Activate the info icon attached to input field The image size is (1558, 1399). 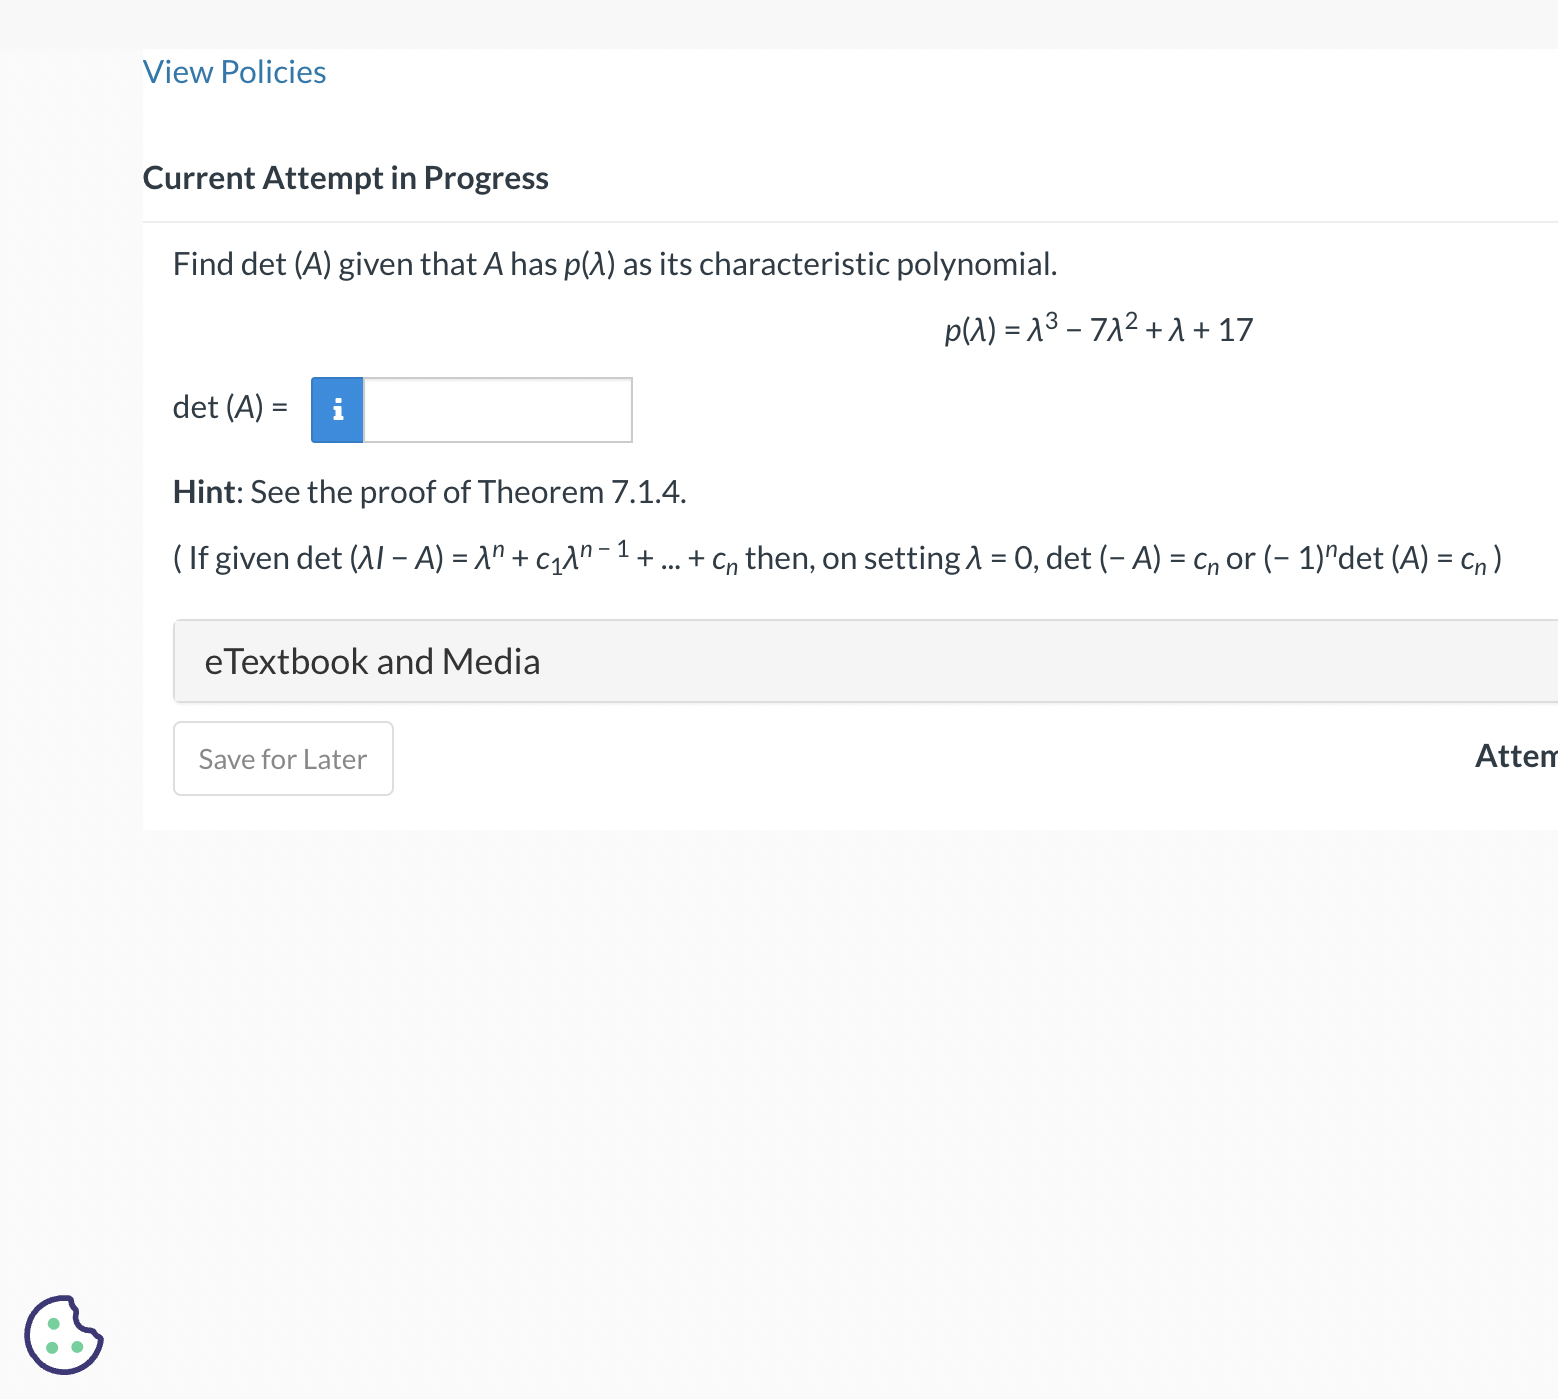337,409
